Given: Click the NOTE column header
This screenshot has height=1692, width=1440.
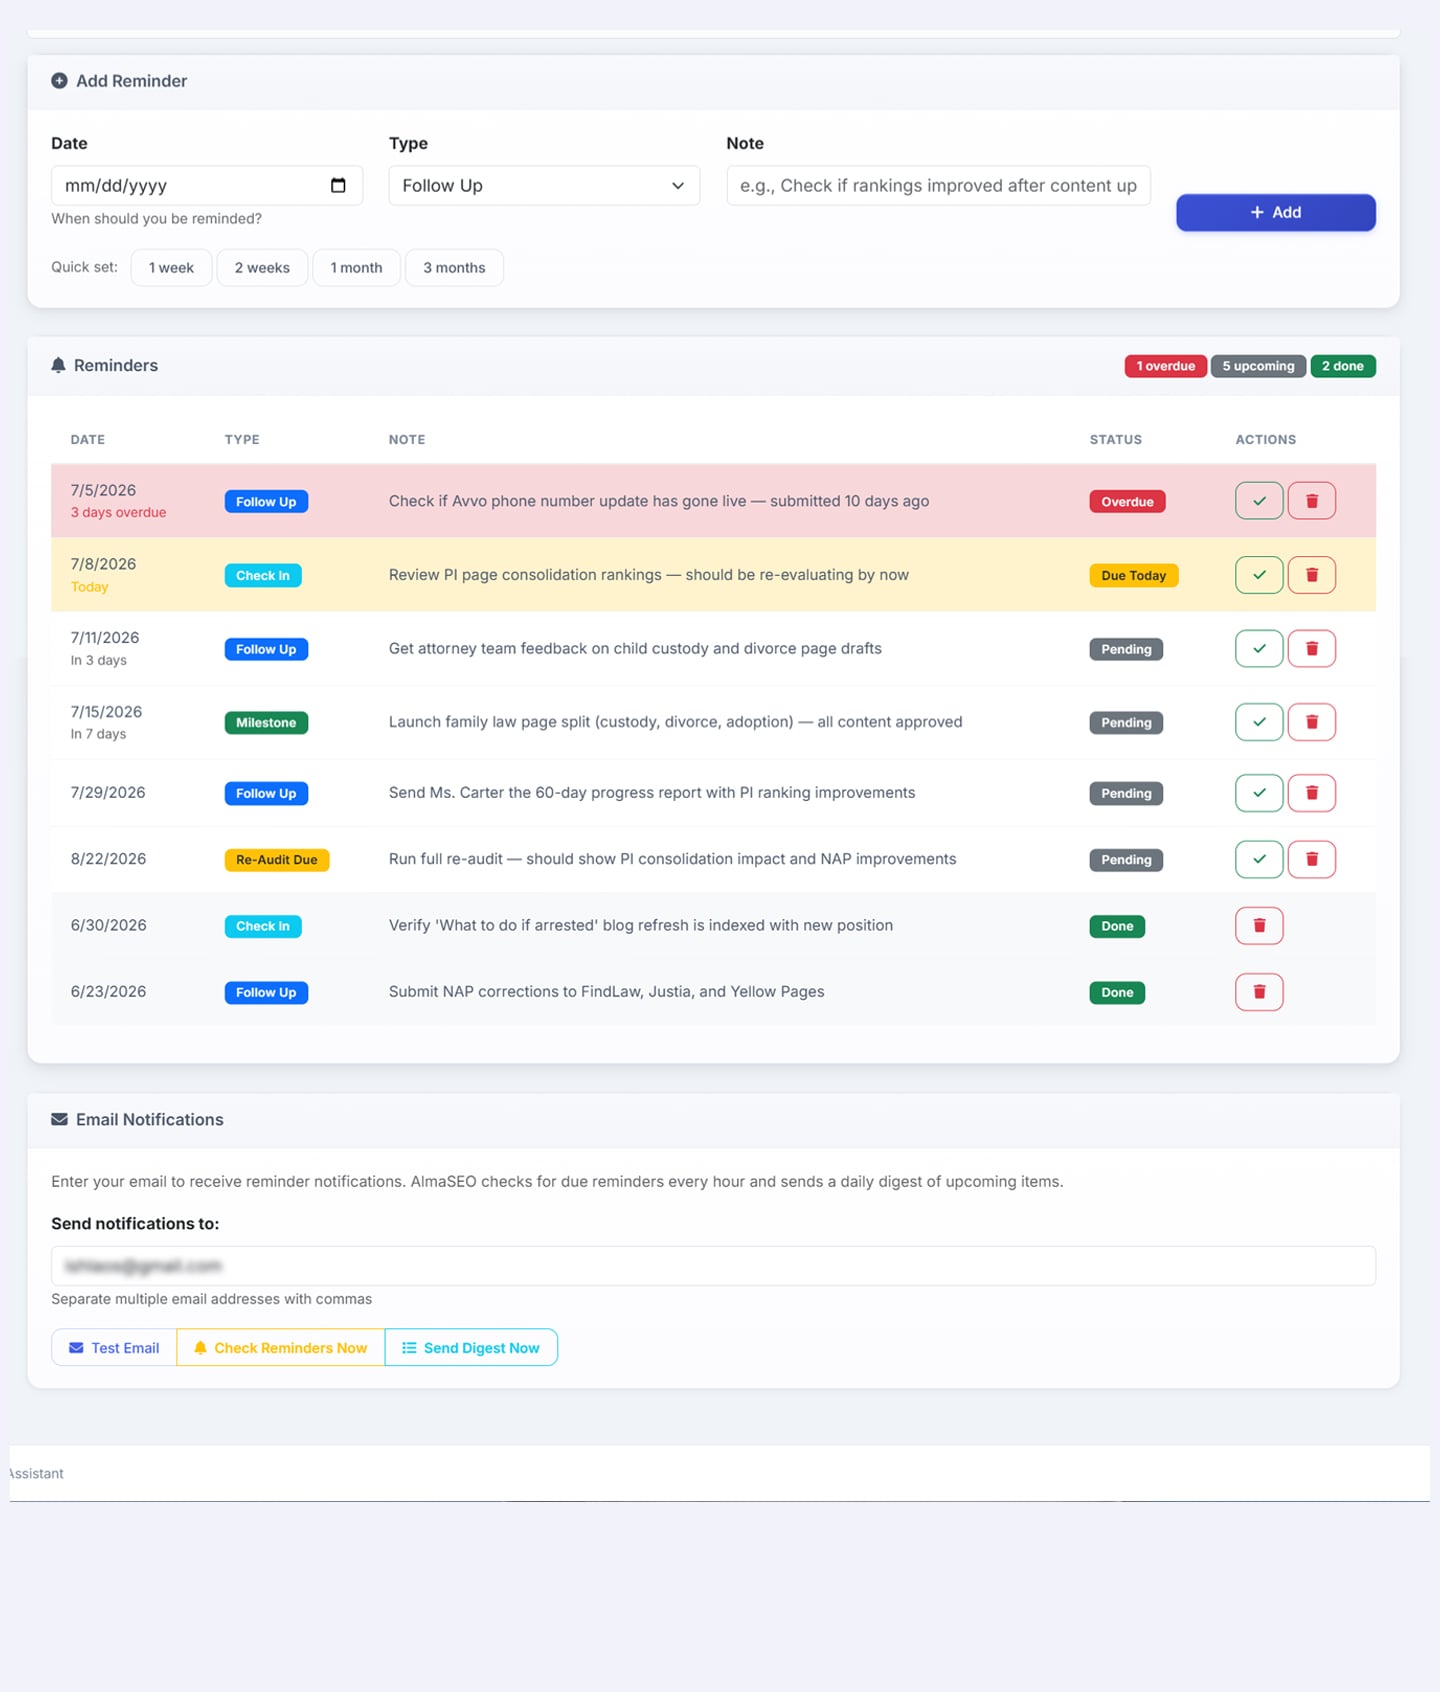Looking at the screenshot, I should click(407, 440).
